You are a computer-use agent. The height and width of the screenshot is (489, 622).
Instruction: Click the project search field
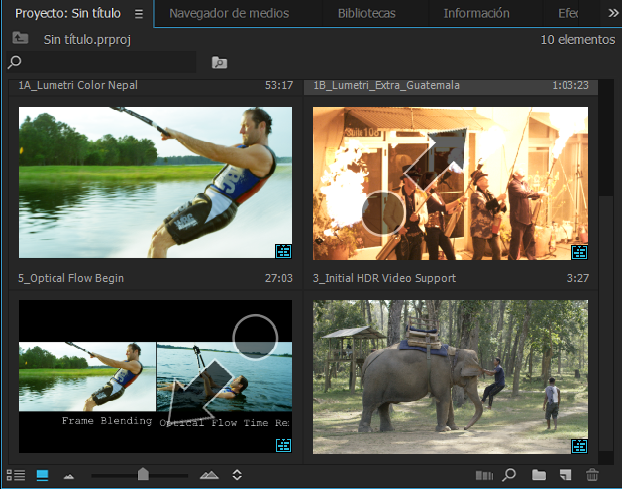pos(102,62)
